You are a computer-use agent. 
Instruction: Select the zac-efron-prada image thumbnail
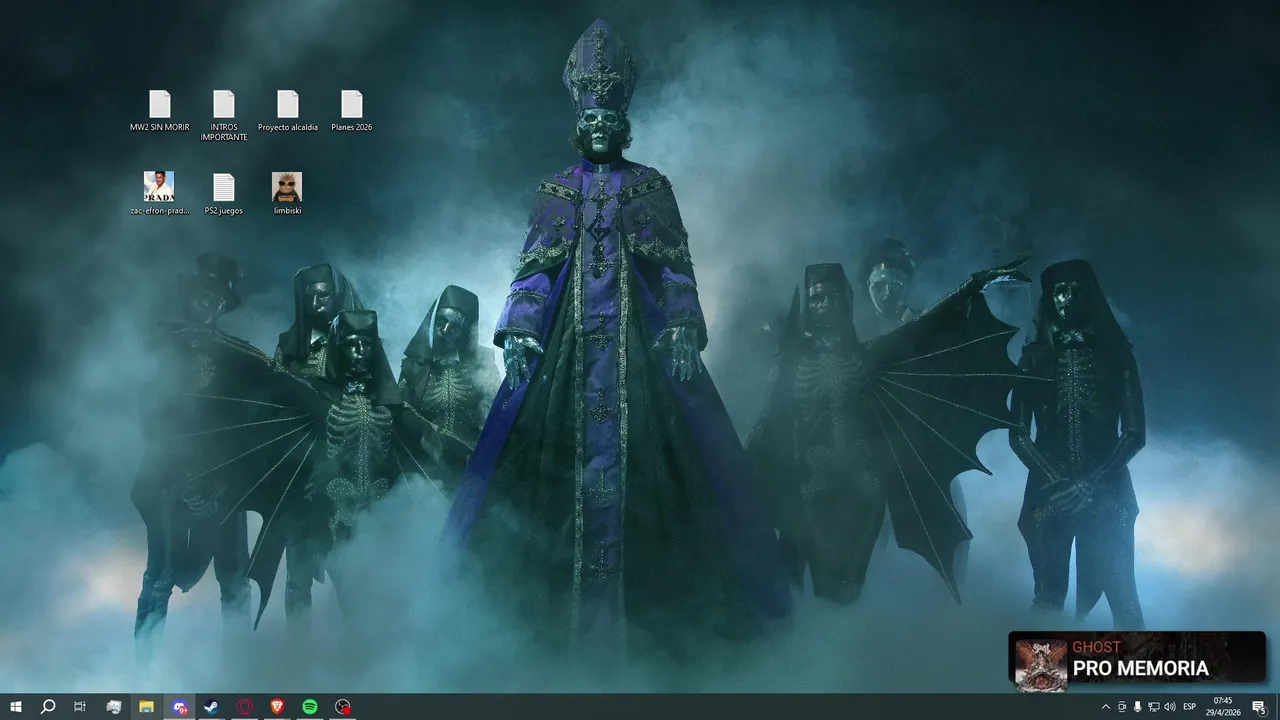click(159, 187)
